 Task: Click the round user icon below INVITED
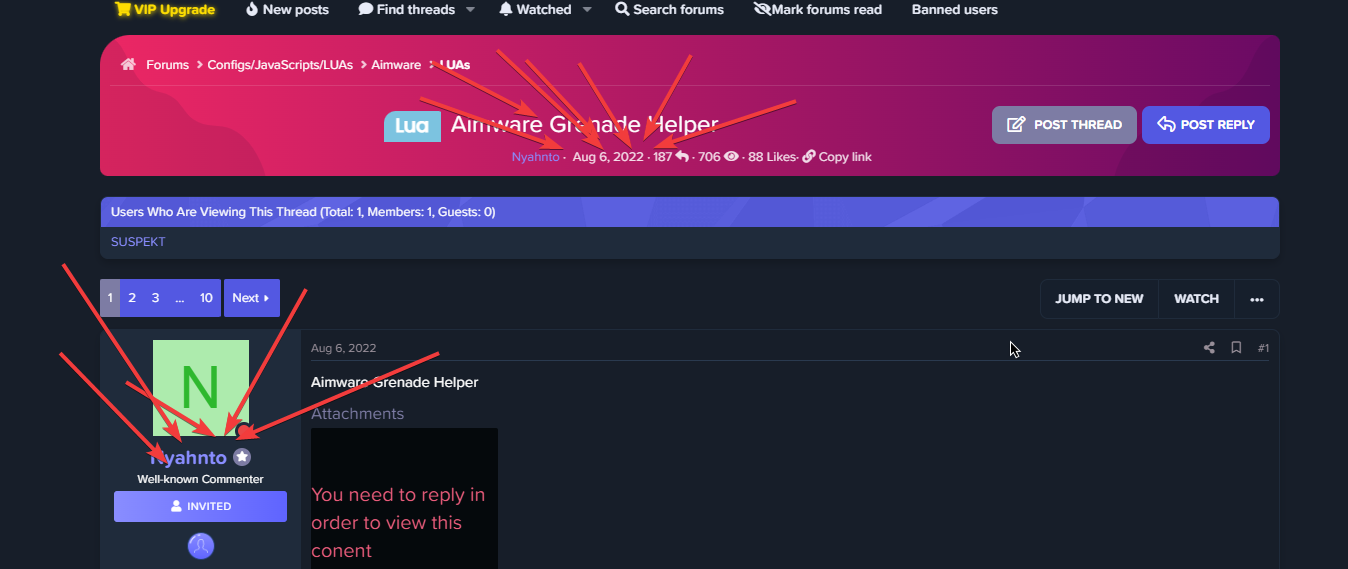[201, 546]
